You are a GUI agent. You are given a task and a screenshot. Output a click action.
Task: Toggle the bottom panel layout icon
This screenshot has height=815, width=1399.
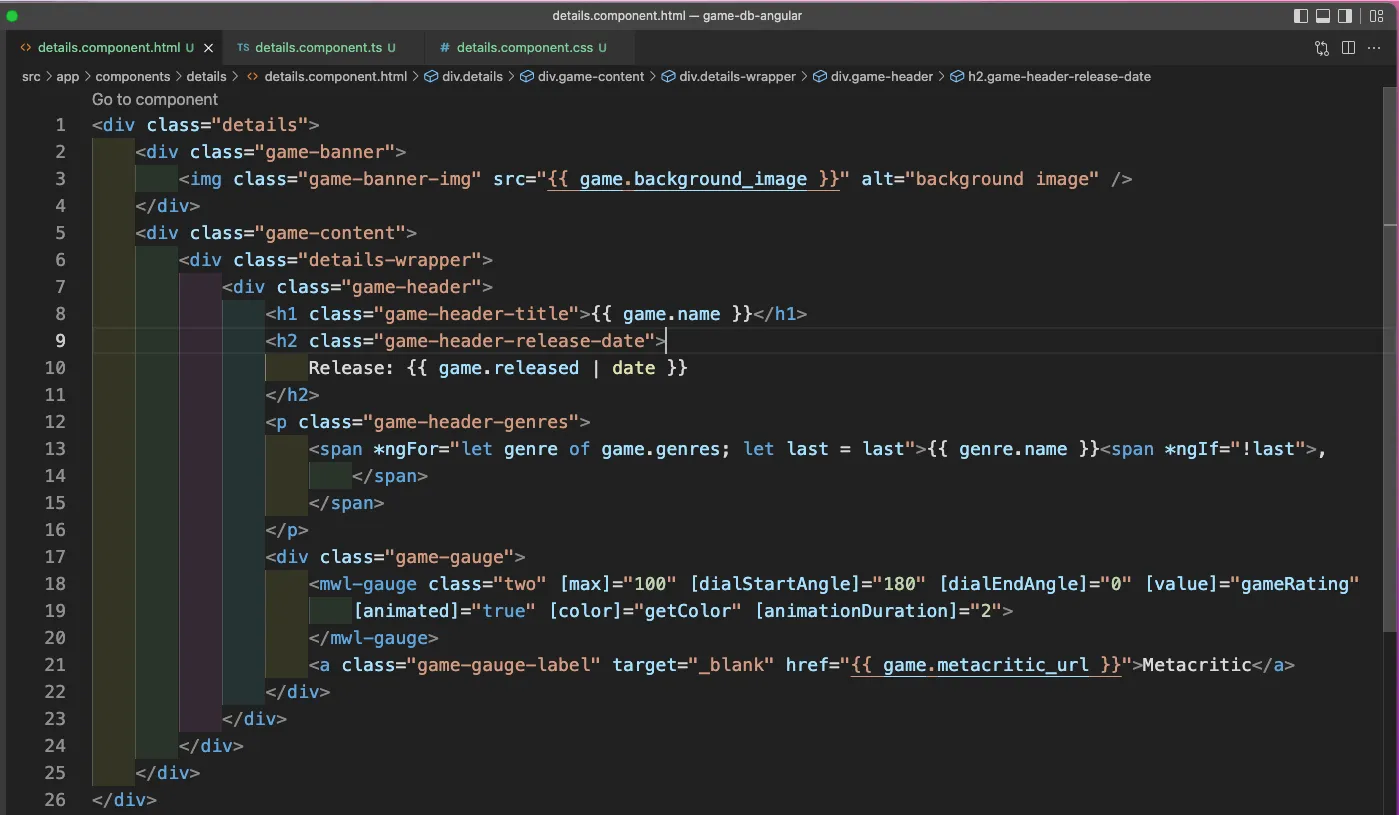pos(1323,16)
